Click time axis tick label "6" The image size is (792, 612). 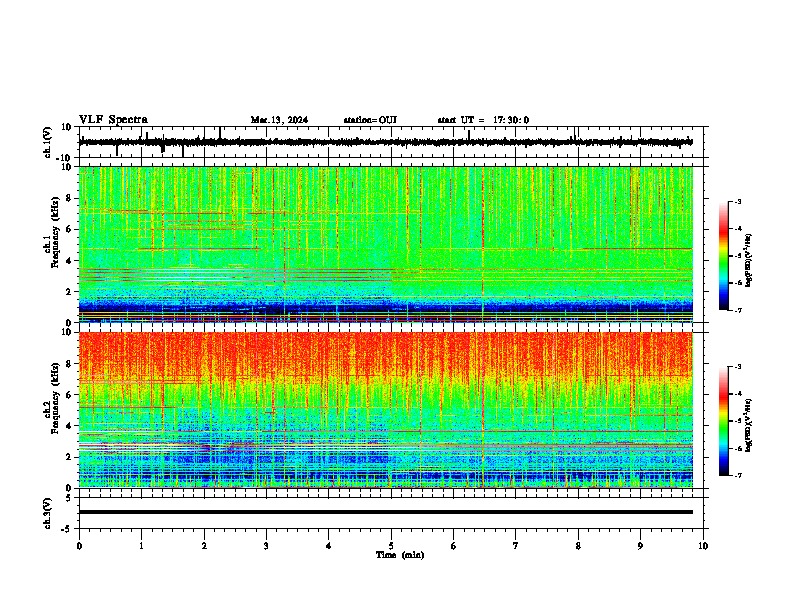(x=454, y=546)
